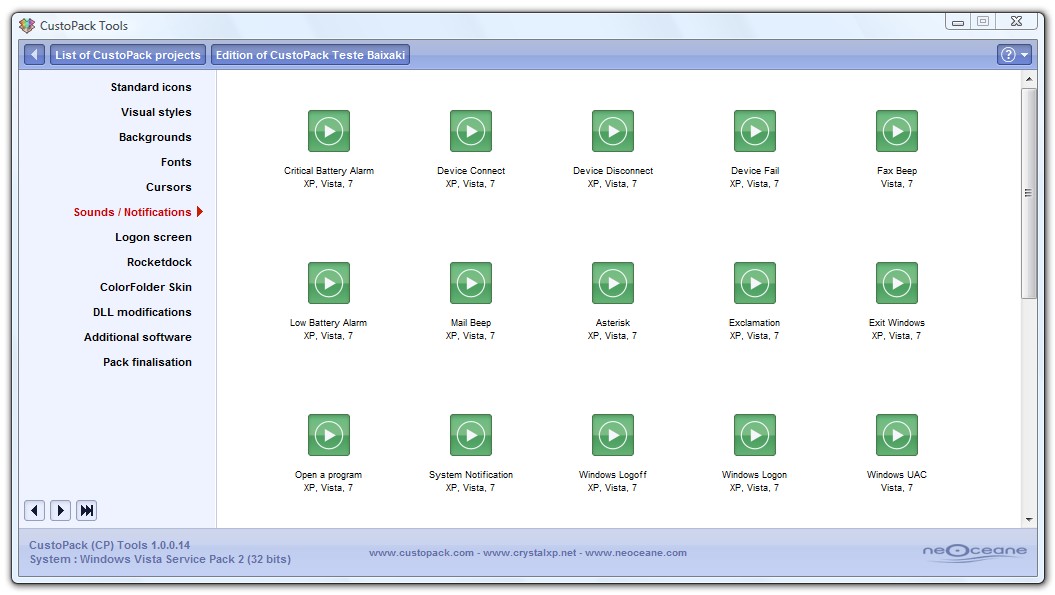The width and height of the screenshot is (1055, 595).
Task: Play the System Notification sound
Action: click(471, 435)
